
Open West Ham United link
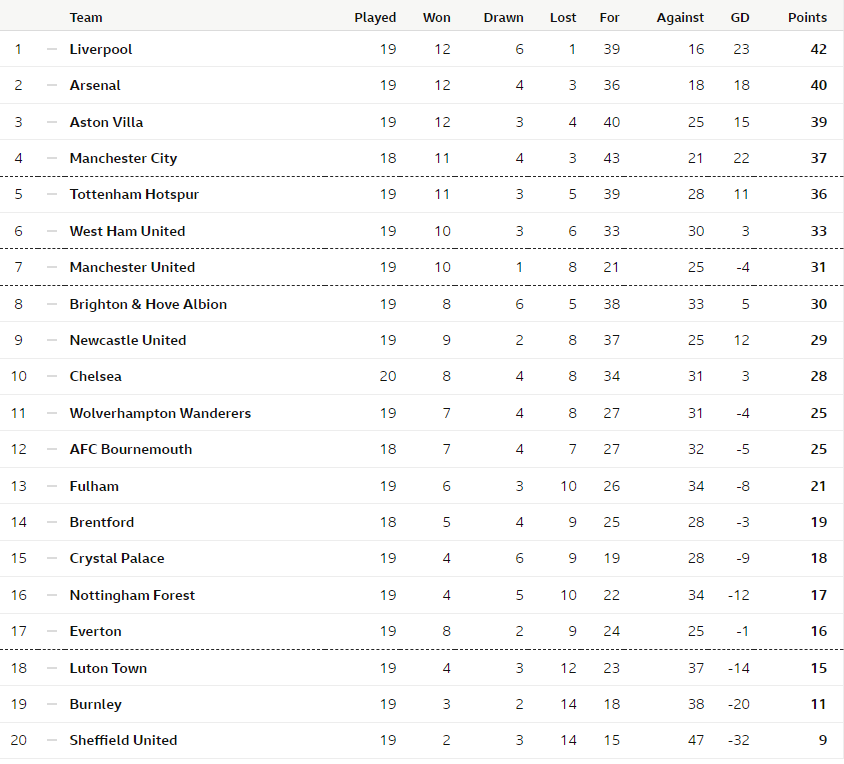pos(127,232)
